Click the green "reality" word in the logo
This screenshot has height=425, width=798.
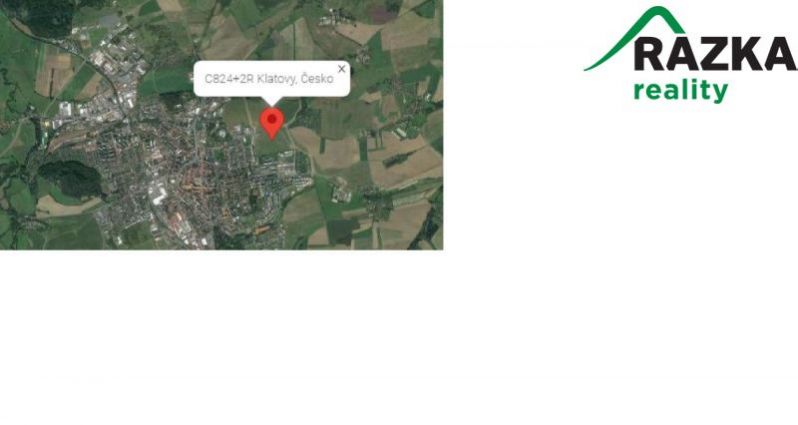680,91
